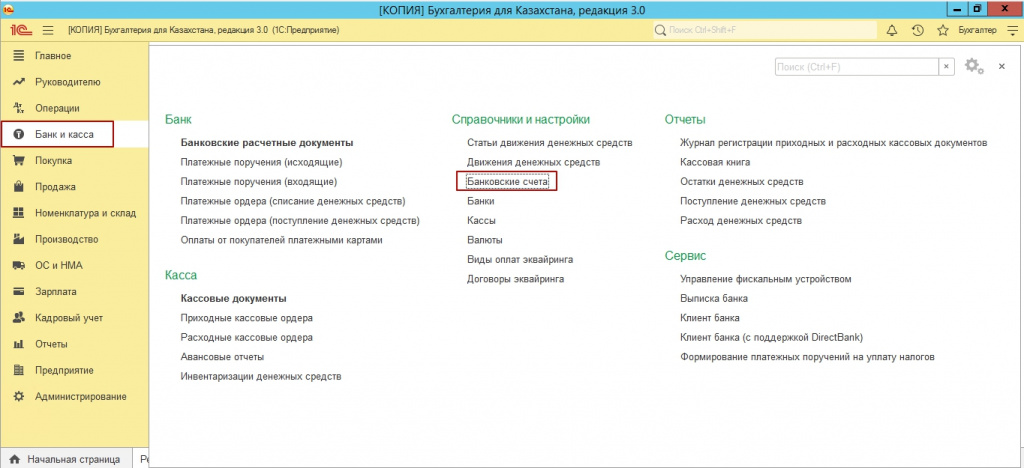Open Платежные ордера (списание денежных средств)
Image resolution: width=1024 pixels, height=468 pixels.
293,201
